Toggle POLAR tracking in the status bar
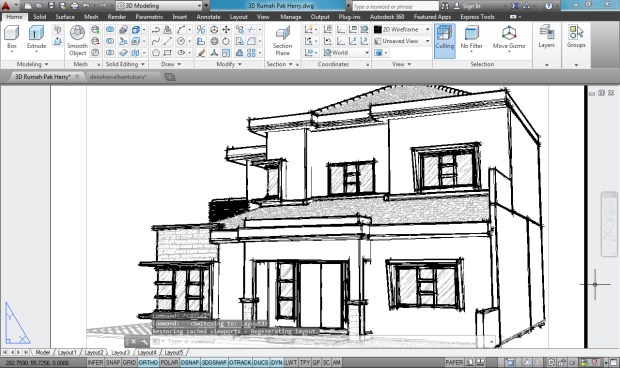This screenshot has height=368, width=620. (169, 362)
